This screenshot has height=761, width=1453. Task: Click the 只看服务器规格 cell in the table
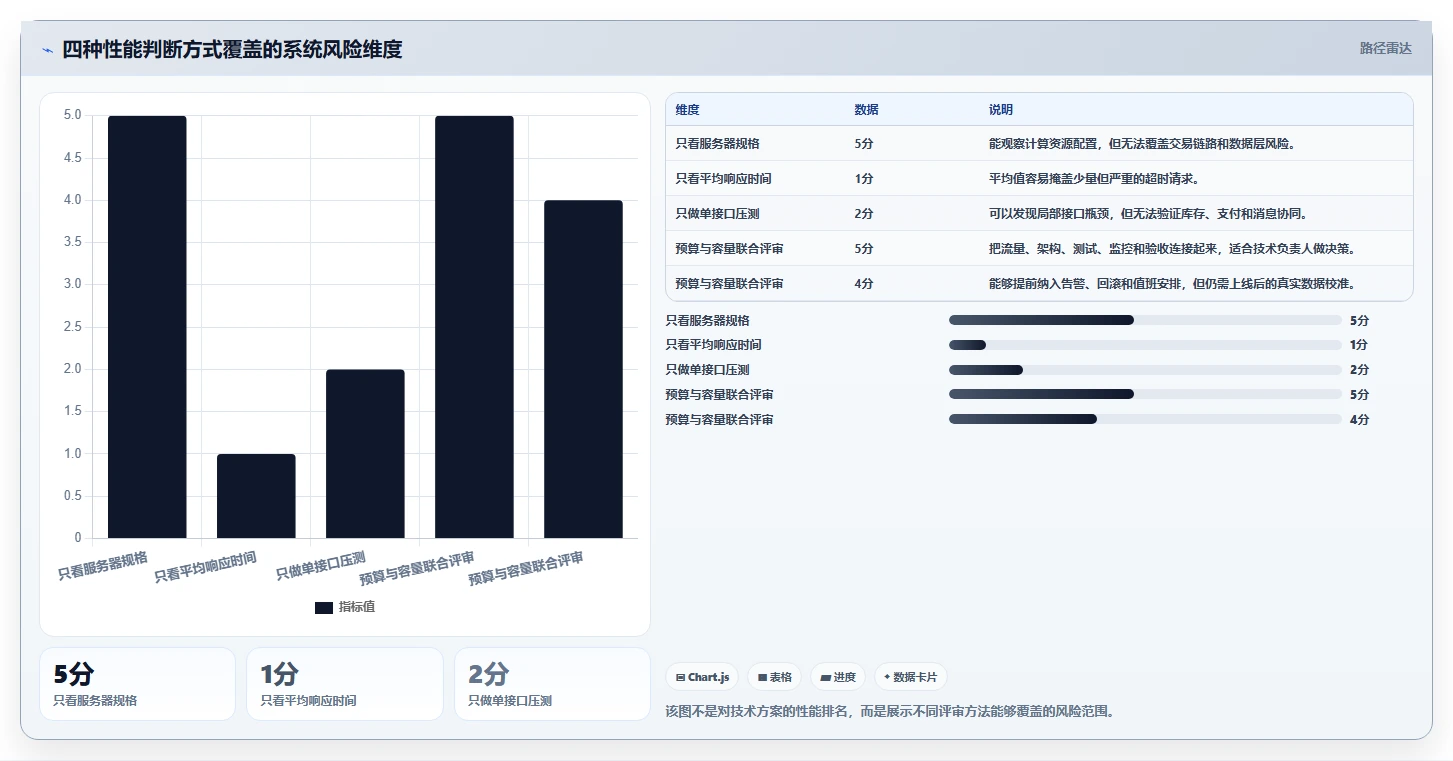pos(717,144)
